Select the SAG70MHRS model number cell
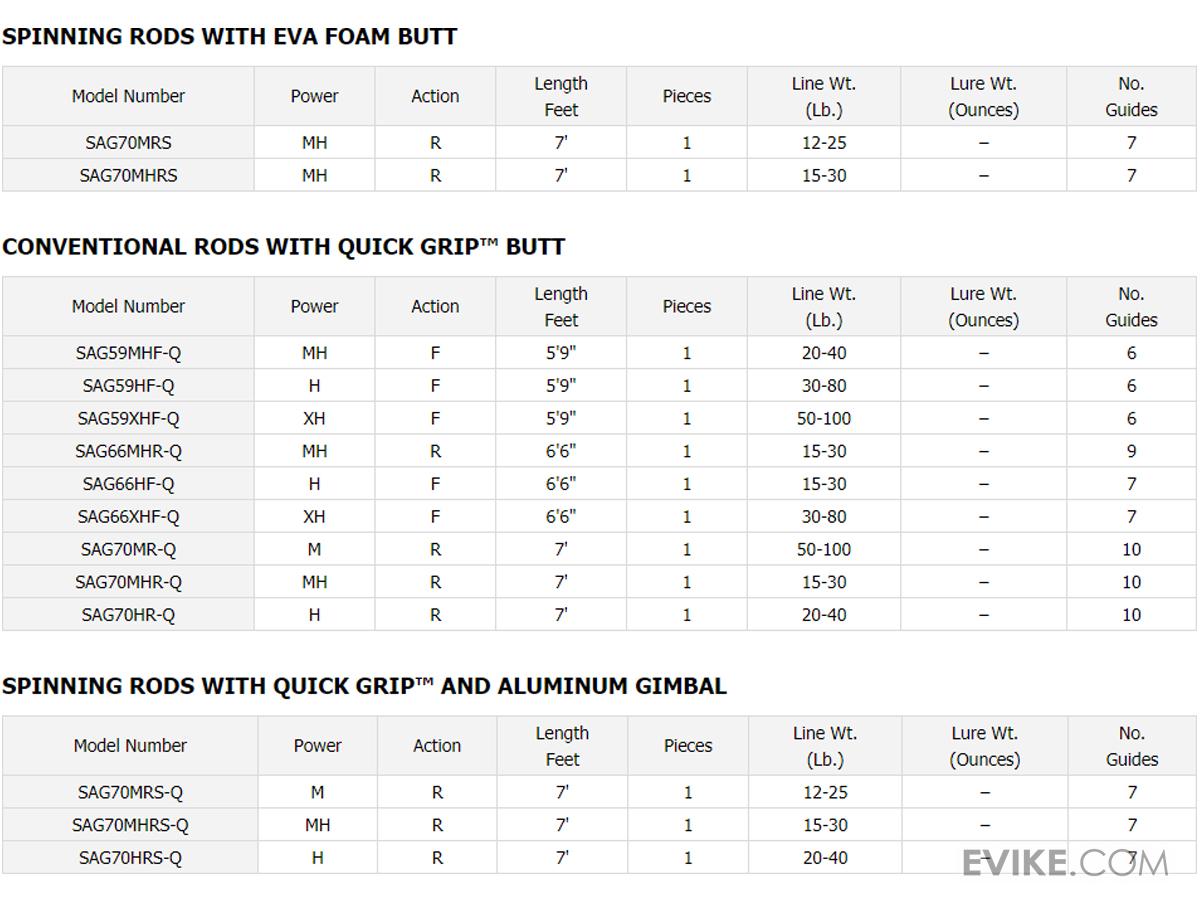The height and width of the screenshot is (900, 1200). (x=128, y=175)
